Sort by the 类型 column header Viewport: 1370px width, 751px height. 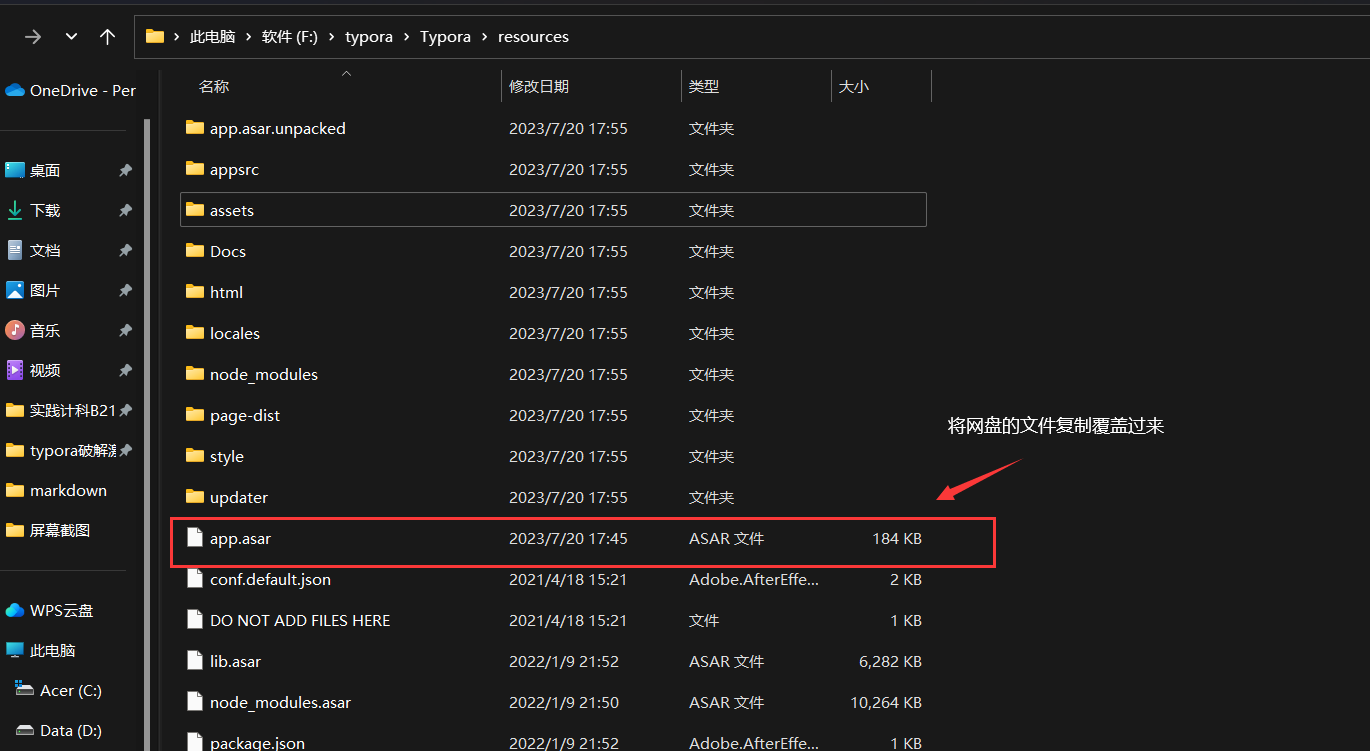pos(704,87)
